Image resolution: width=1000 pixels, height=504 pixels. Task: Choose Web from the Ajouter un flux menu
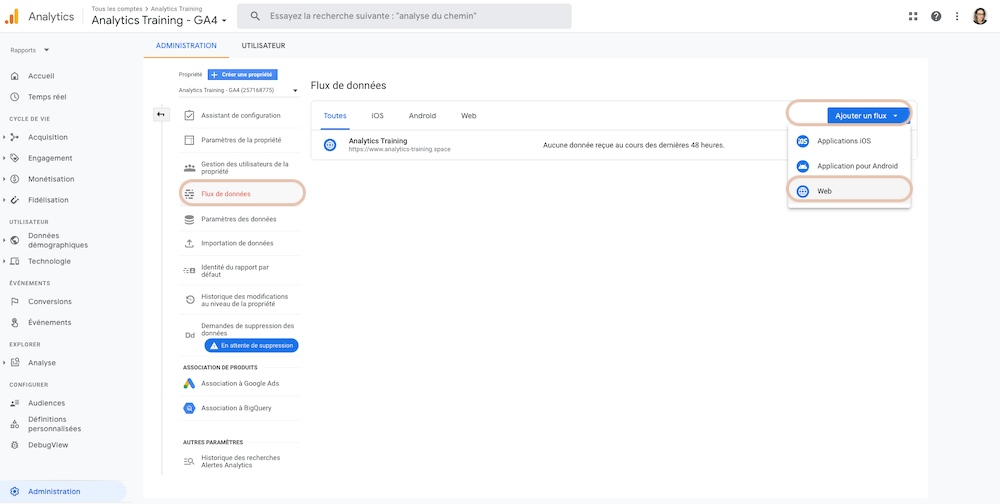pyautogui.click(x=849, y=191)
